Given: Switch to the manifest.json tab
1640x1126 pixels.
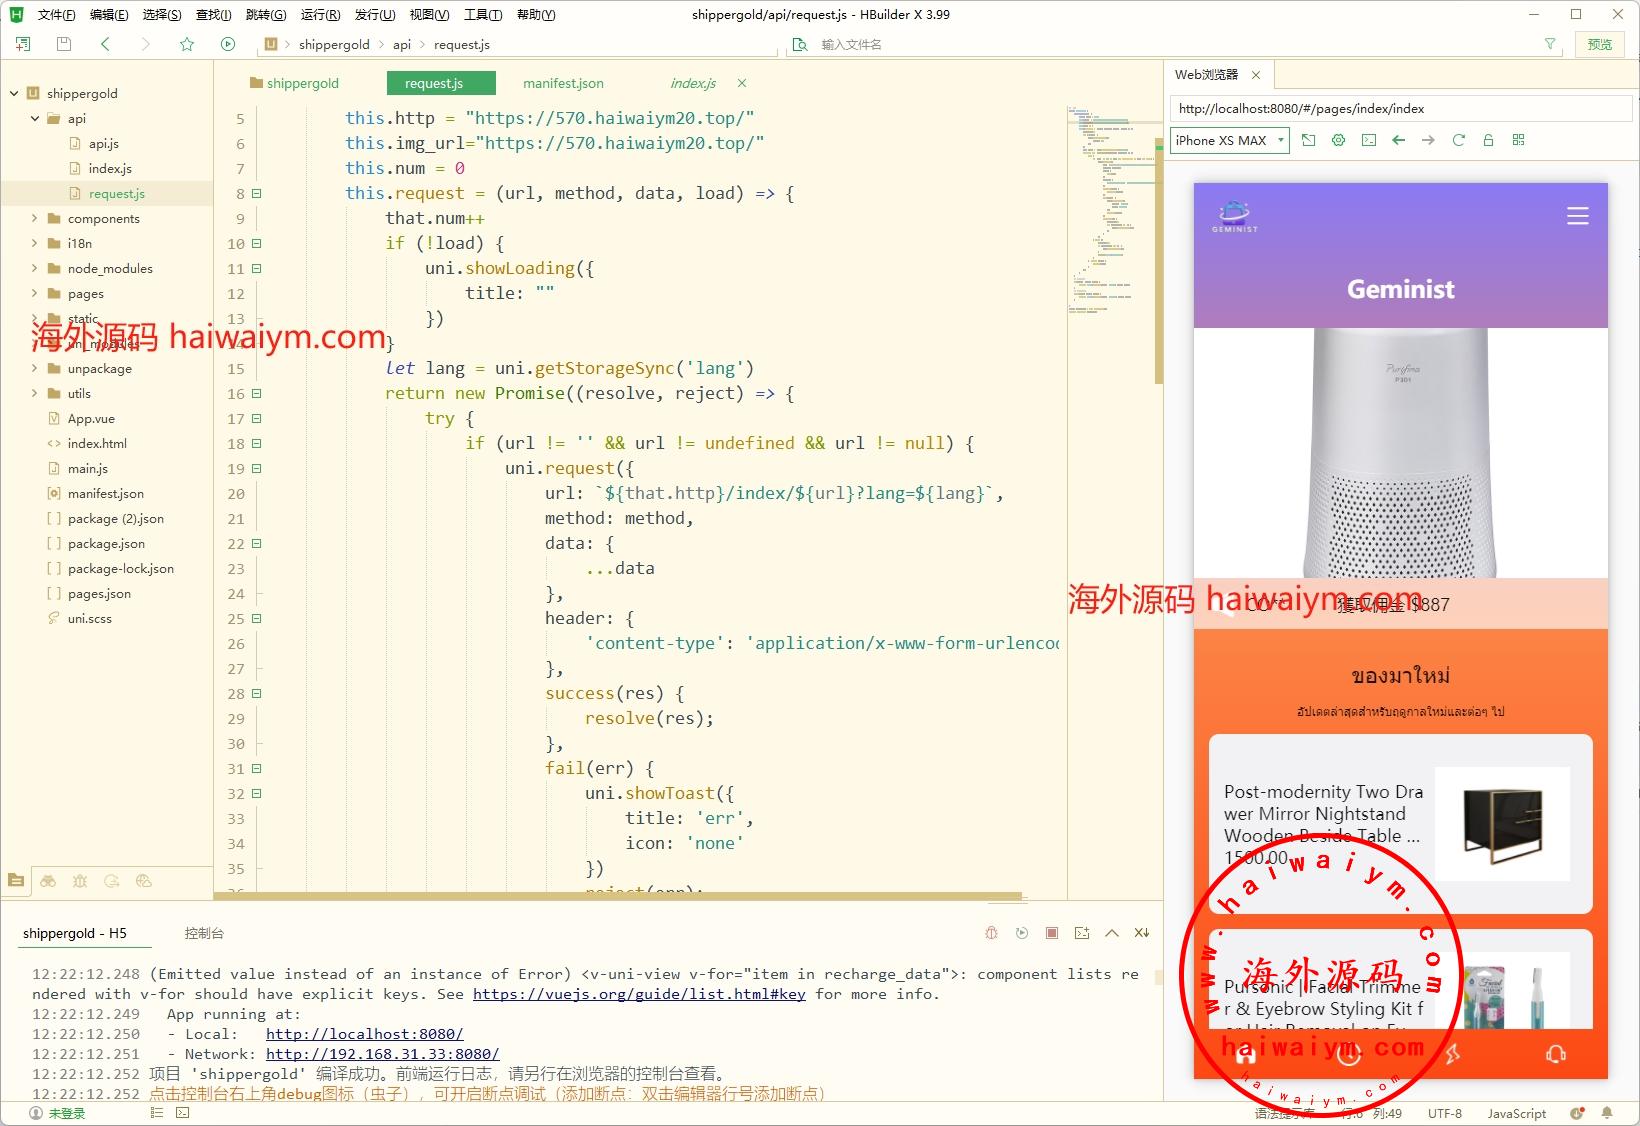Looking at the screenshot, I should tap(563, 83).
